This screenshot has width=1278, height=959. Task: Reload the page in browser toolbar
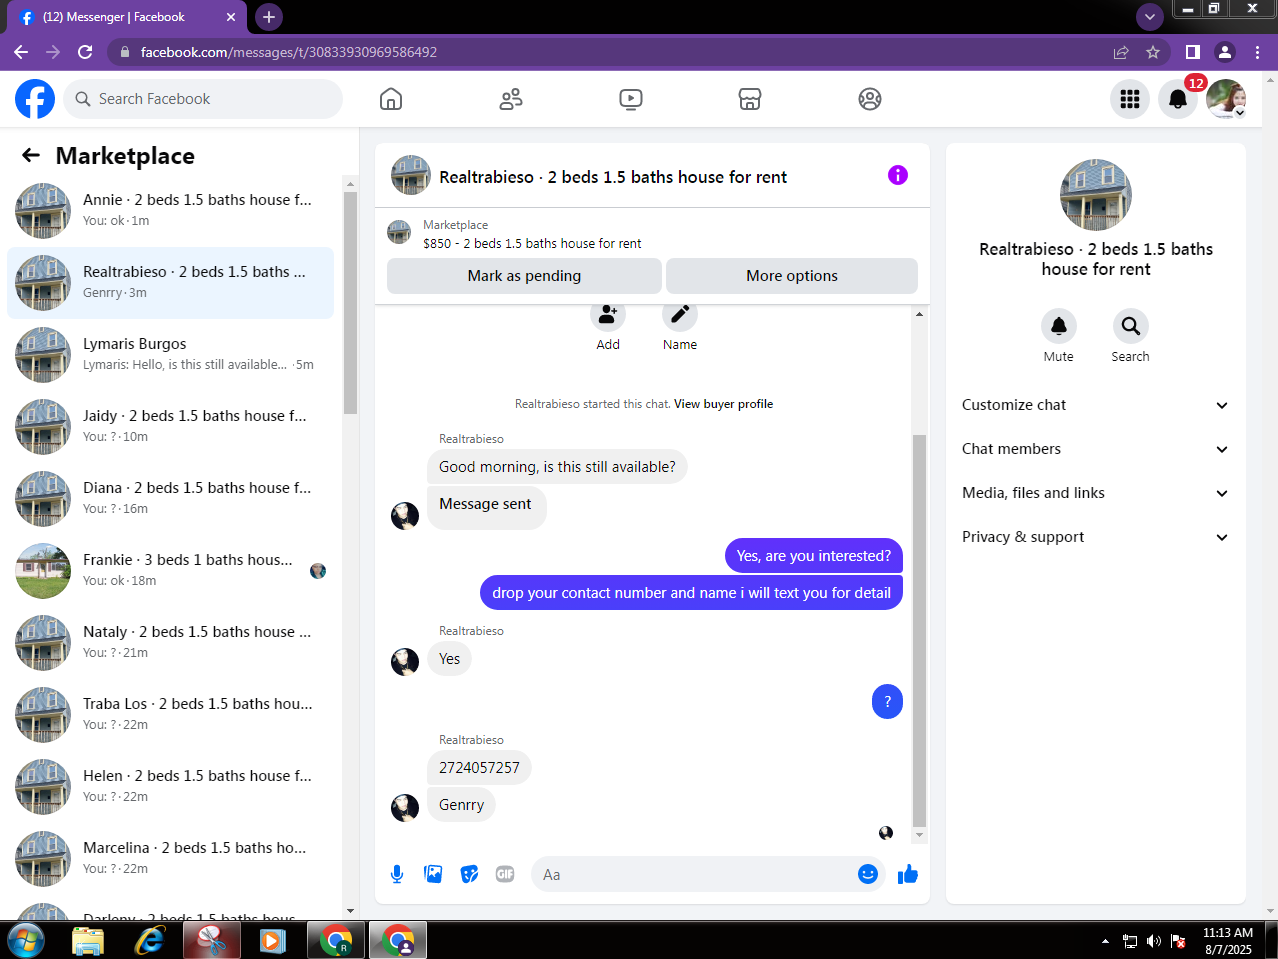pos(85,52)
